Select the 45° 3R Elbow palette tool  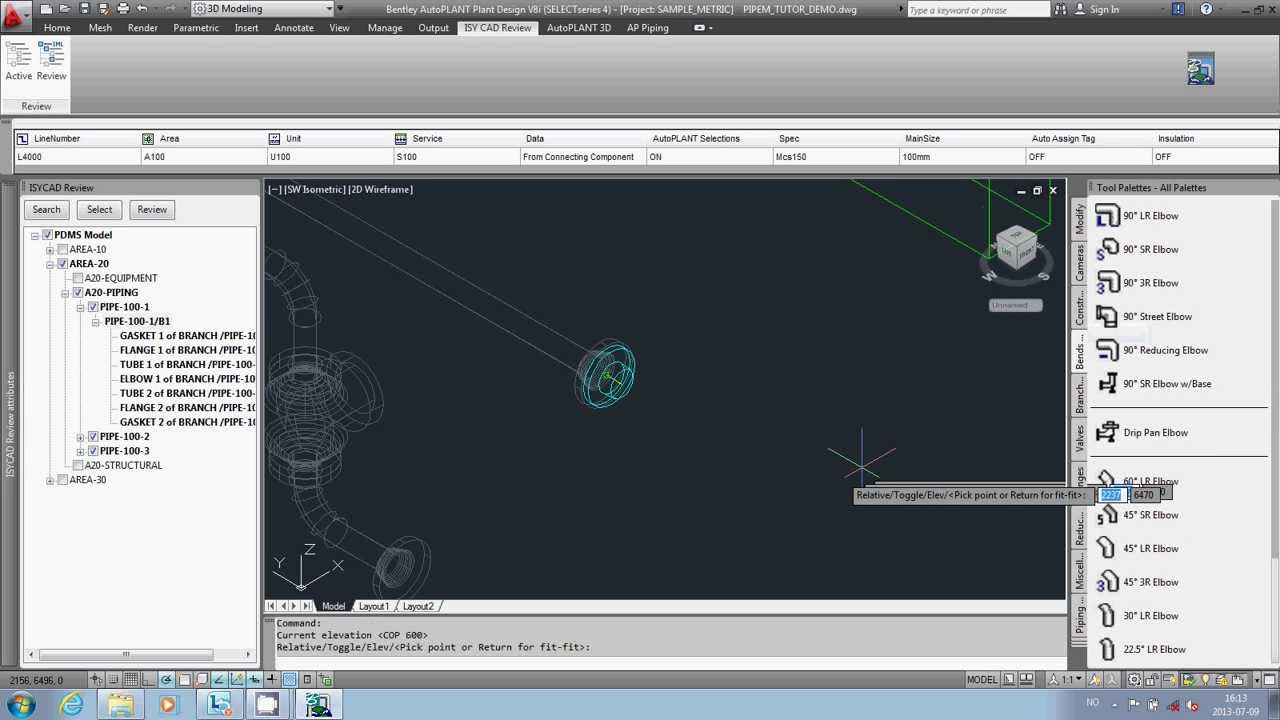[1138, 582]
